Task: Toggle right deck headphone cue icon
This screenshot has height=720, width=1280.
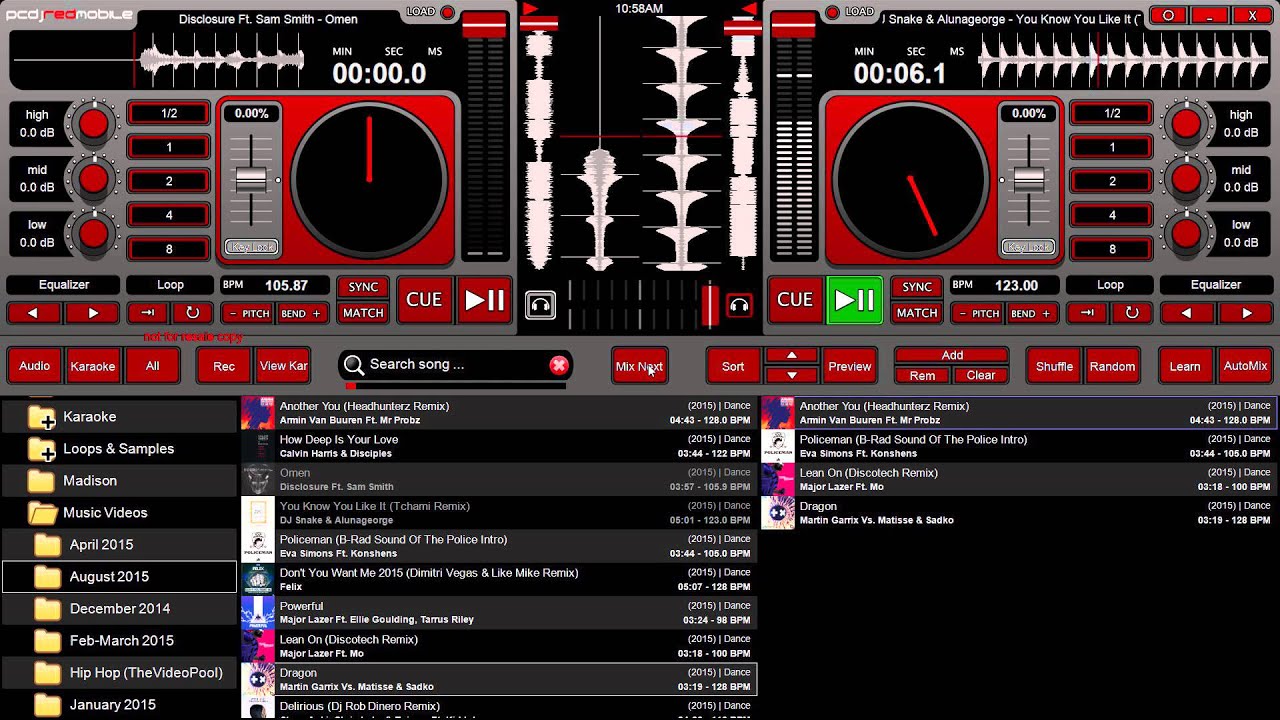Action: click(739, 305)
